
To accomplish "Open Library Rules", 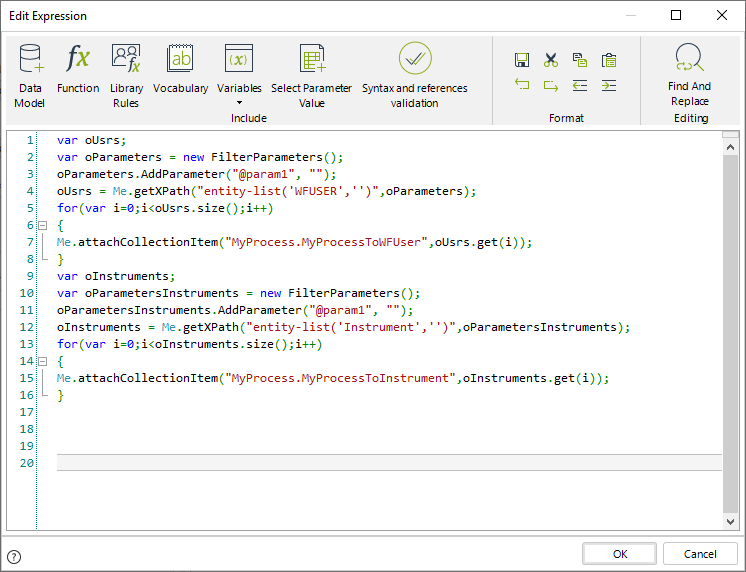I will point(126,76).
